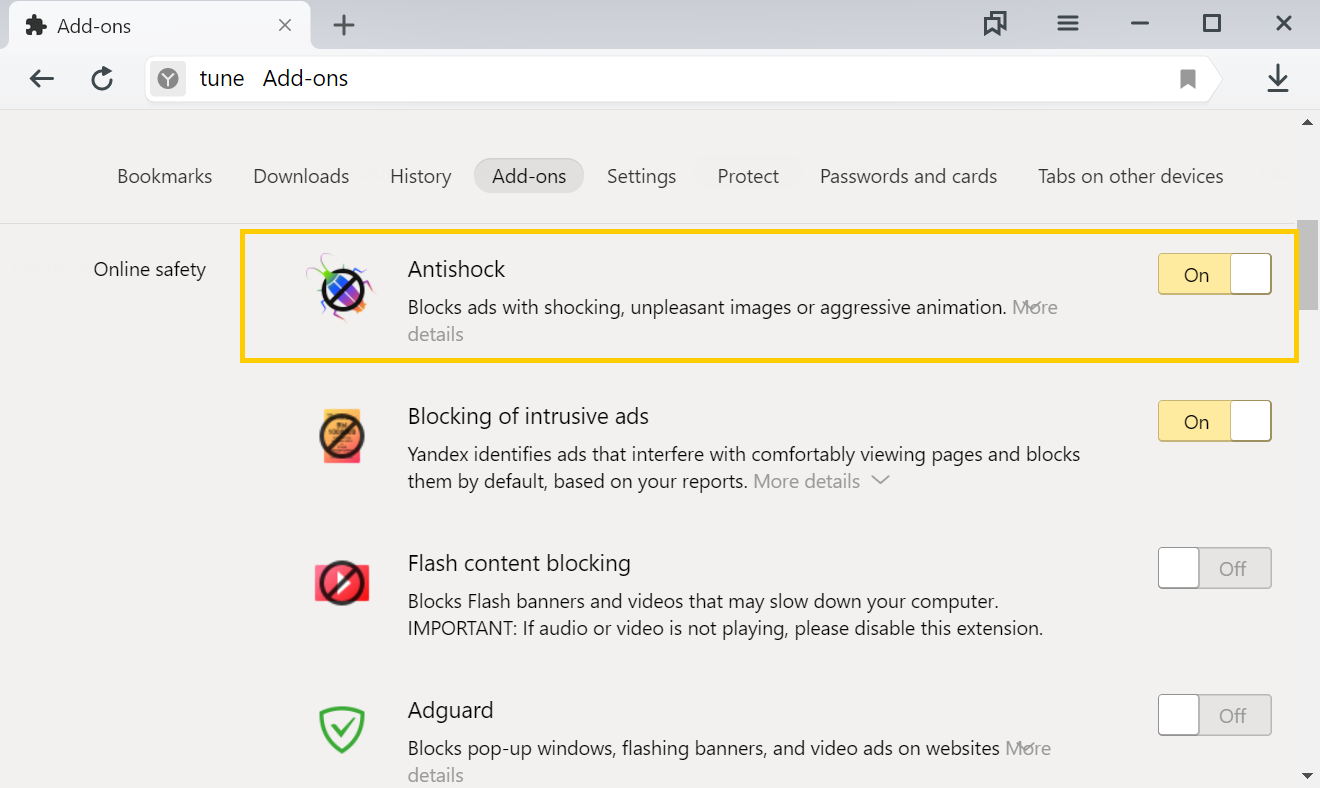Click the Antishock bug icon
1320x788 pixels.
click(341, 287)
